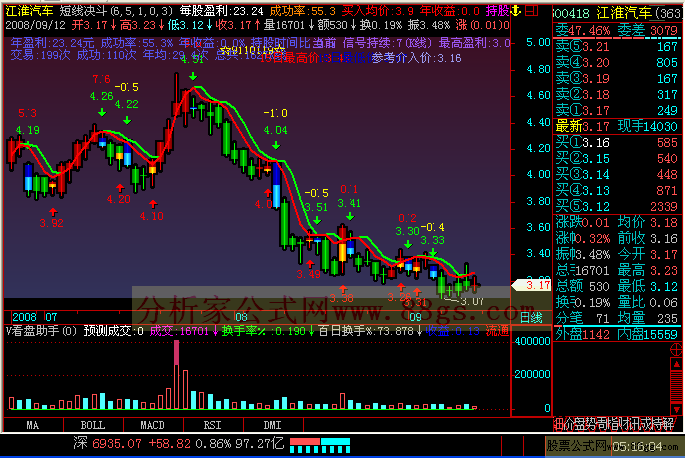This screenshot has width=685, height=458.
Task: Click the 卖① 3.17 order row
Action: point(616,111)
